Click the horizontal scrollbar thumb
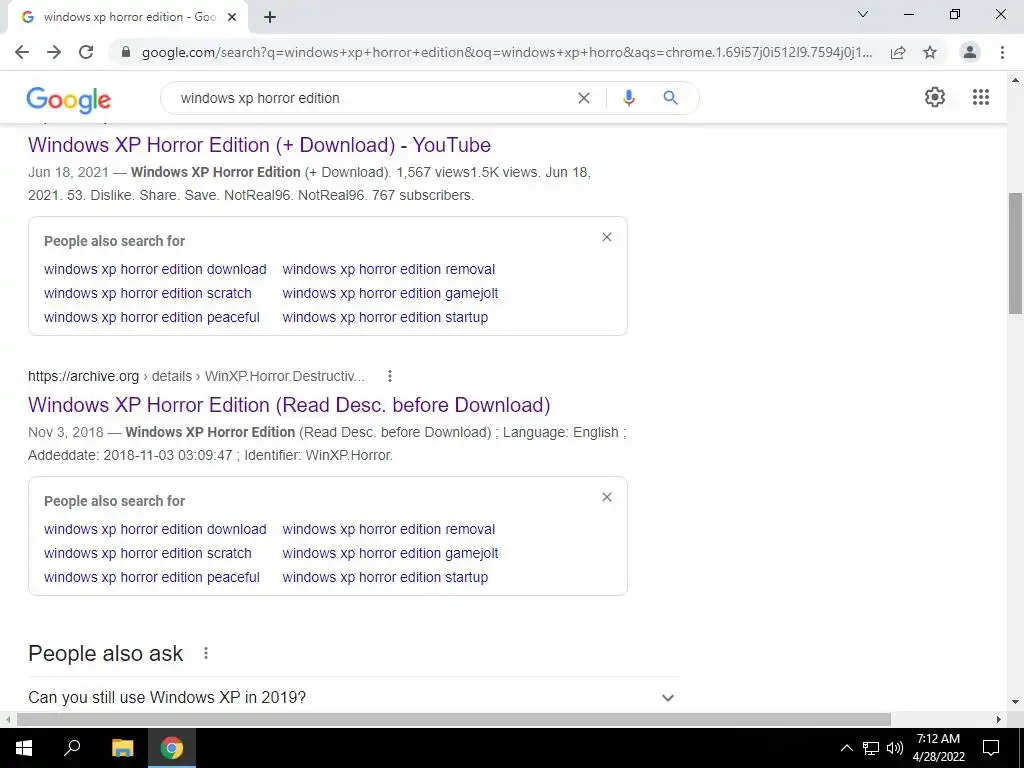 [454, 719]
